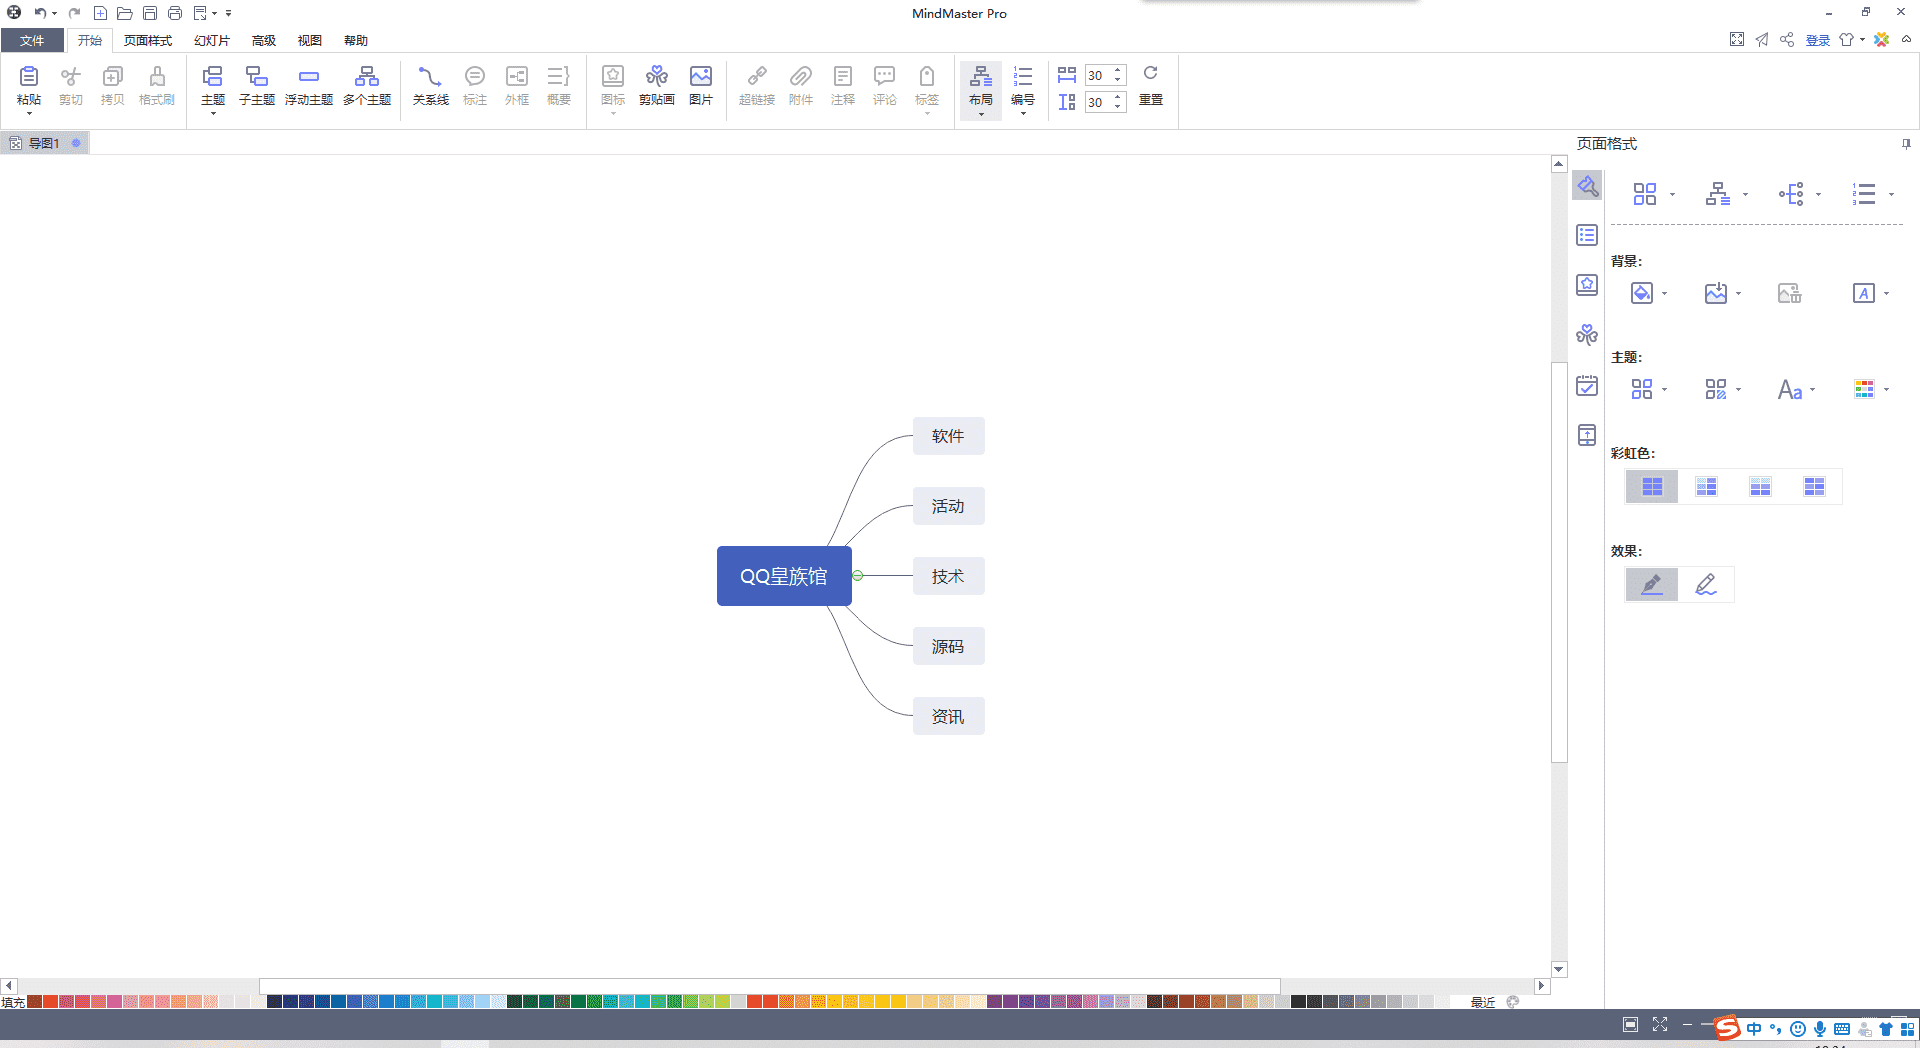1920x1048 pixels.
Task: Select the fourth Rainbow color option
Action: [1814, 487]
